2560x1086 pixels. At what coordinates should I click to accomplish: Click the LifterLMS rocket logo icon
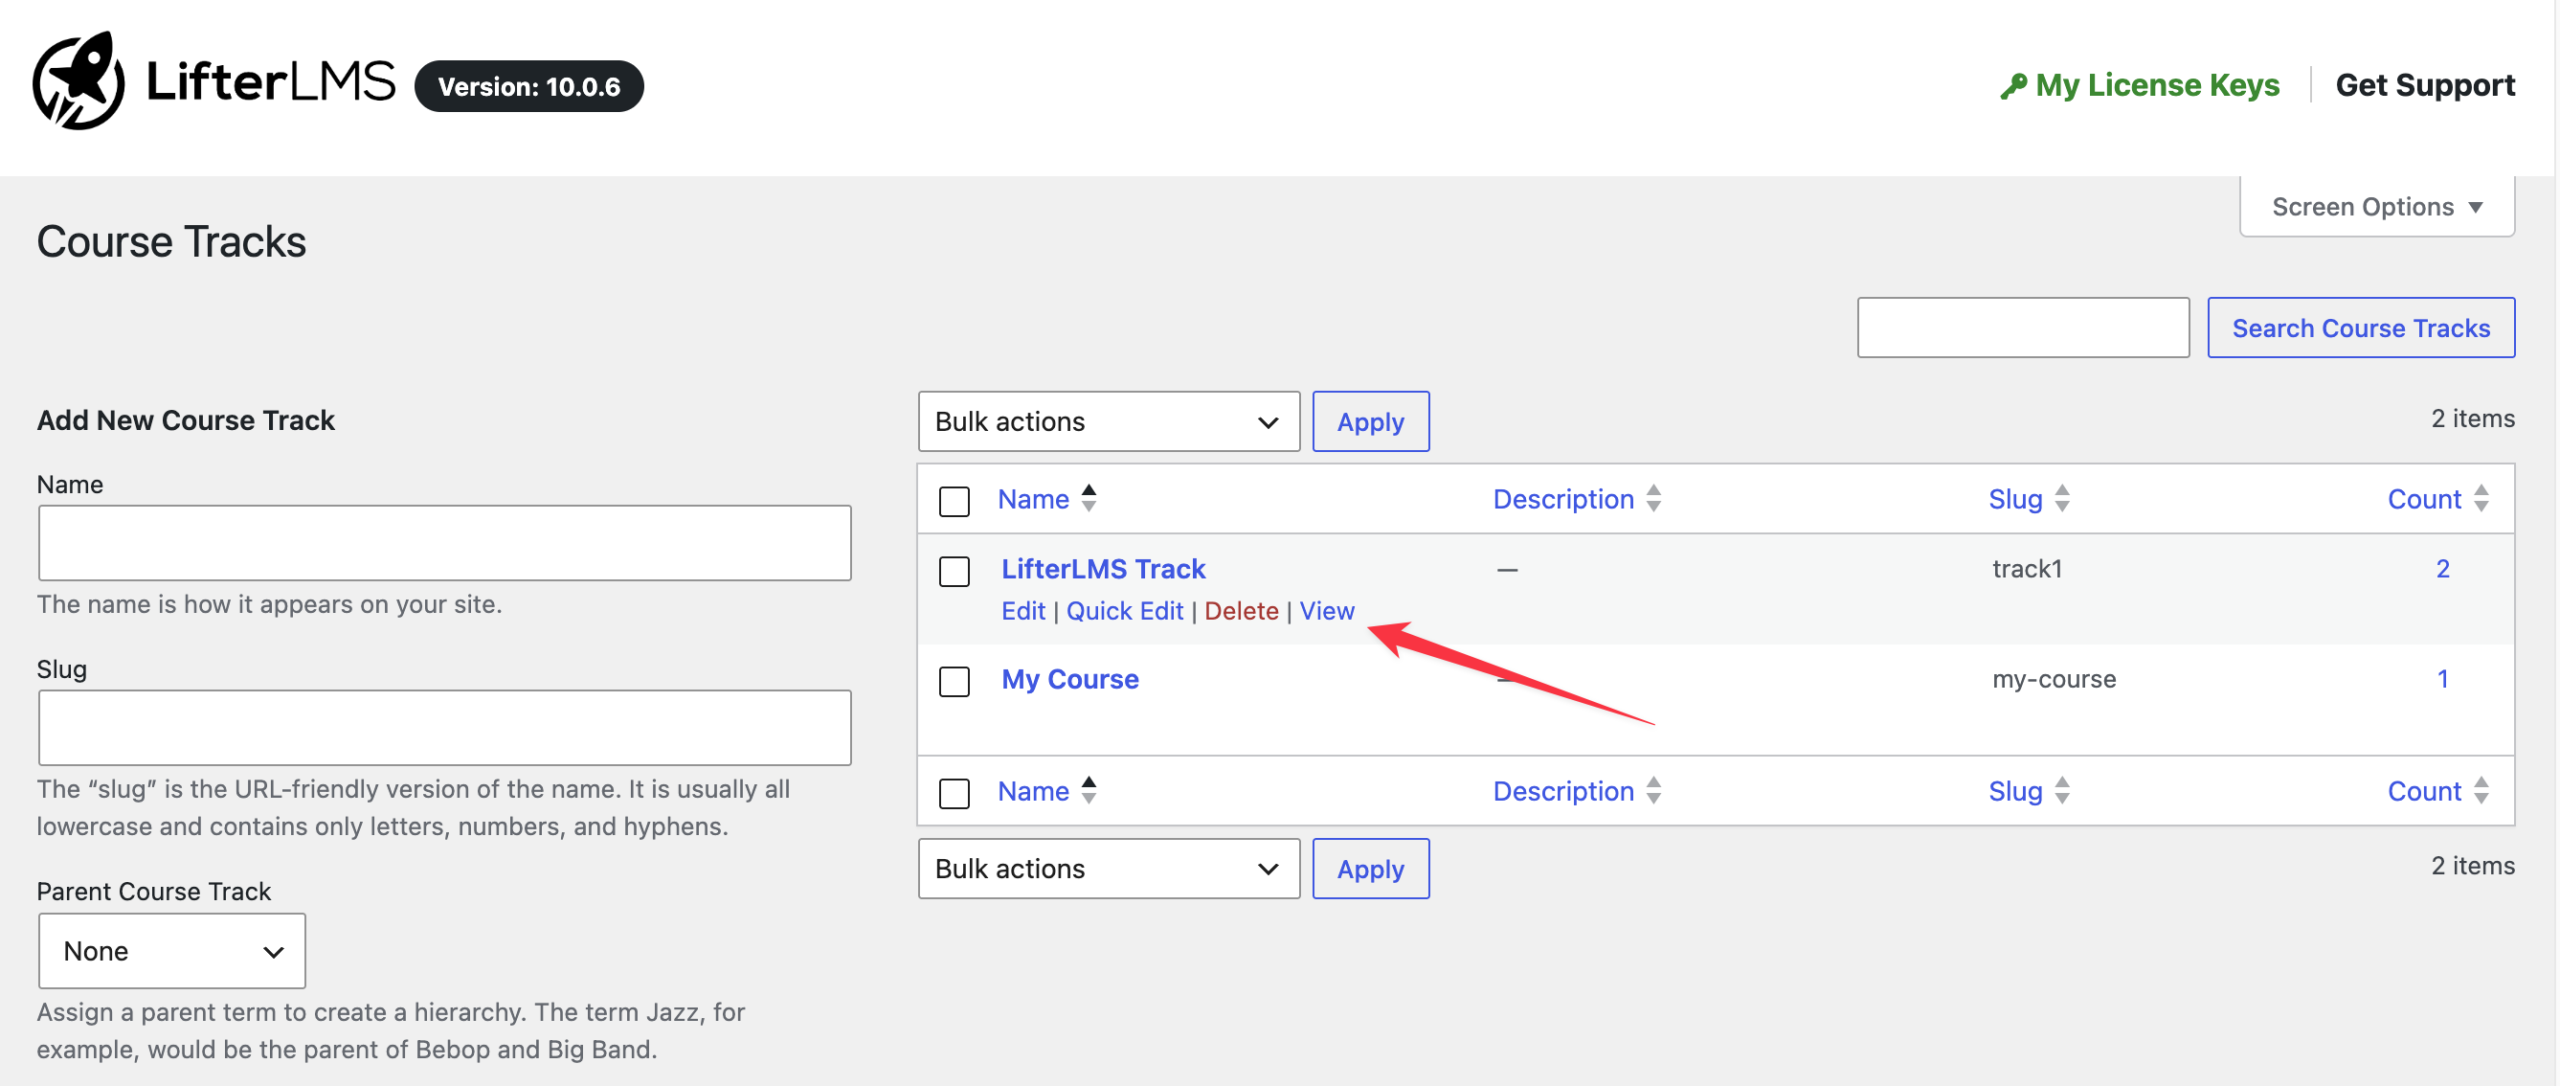pyautogui.click(x=78, y=81)
